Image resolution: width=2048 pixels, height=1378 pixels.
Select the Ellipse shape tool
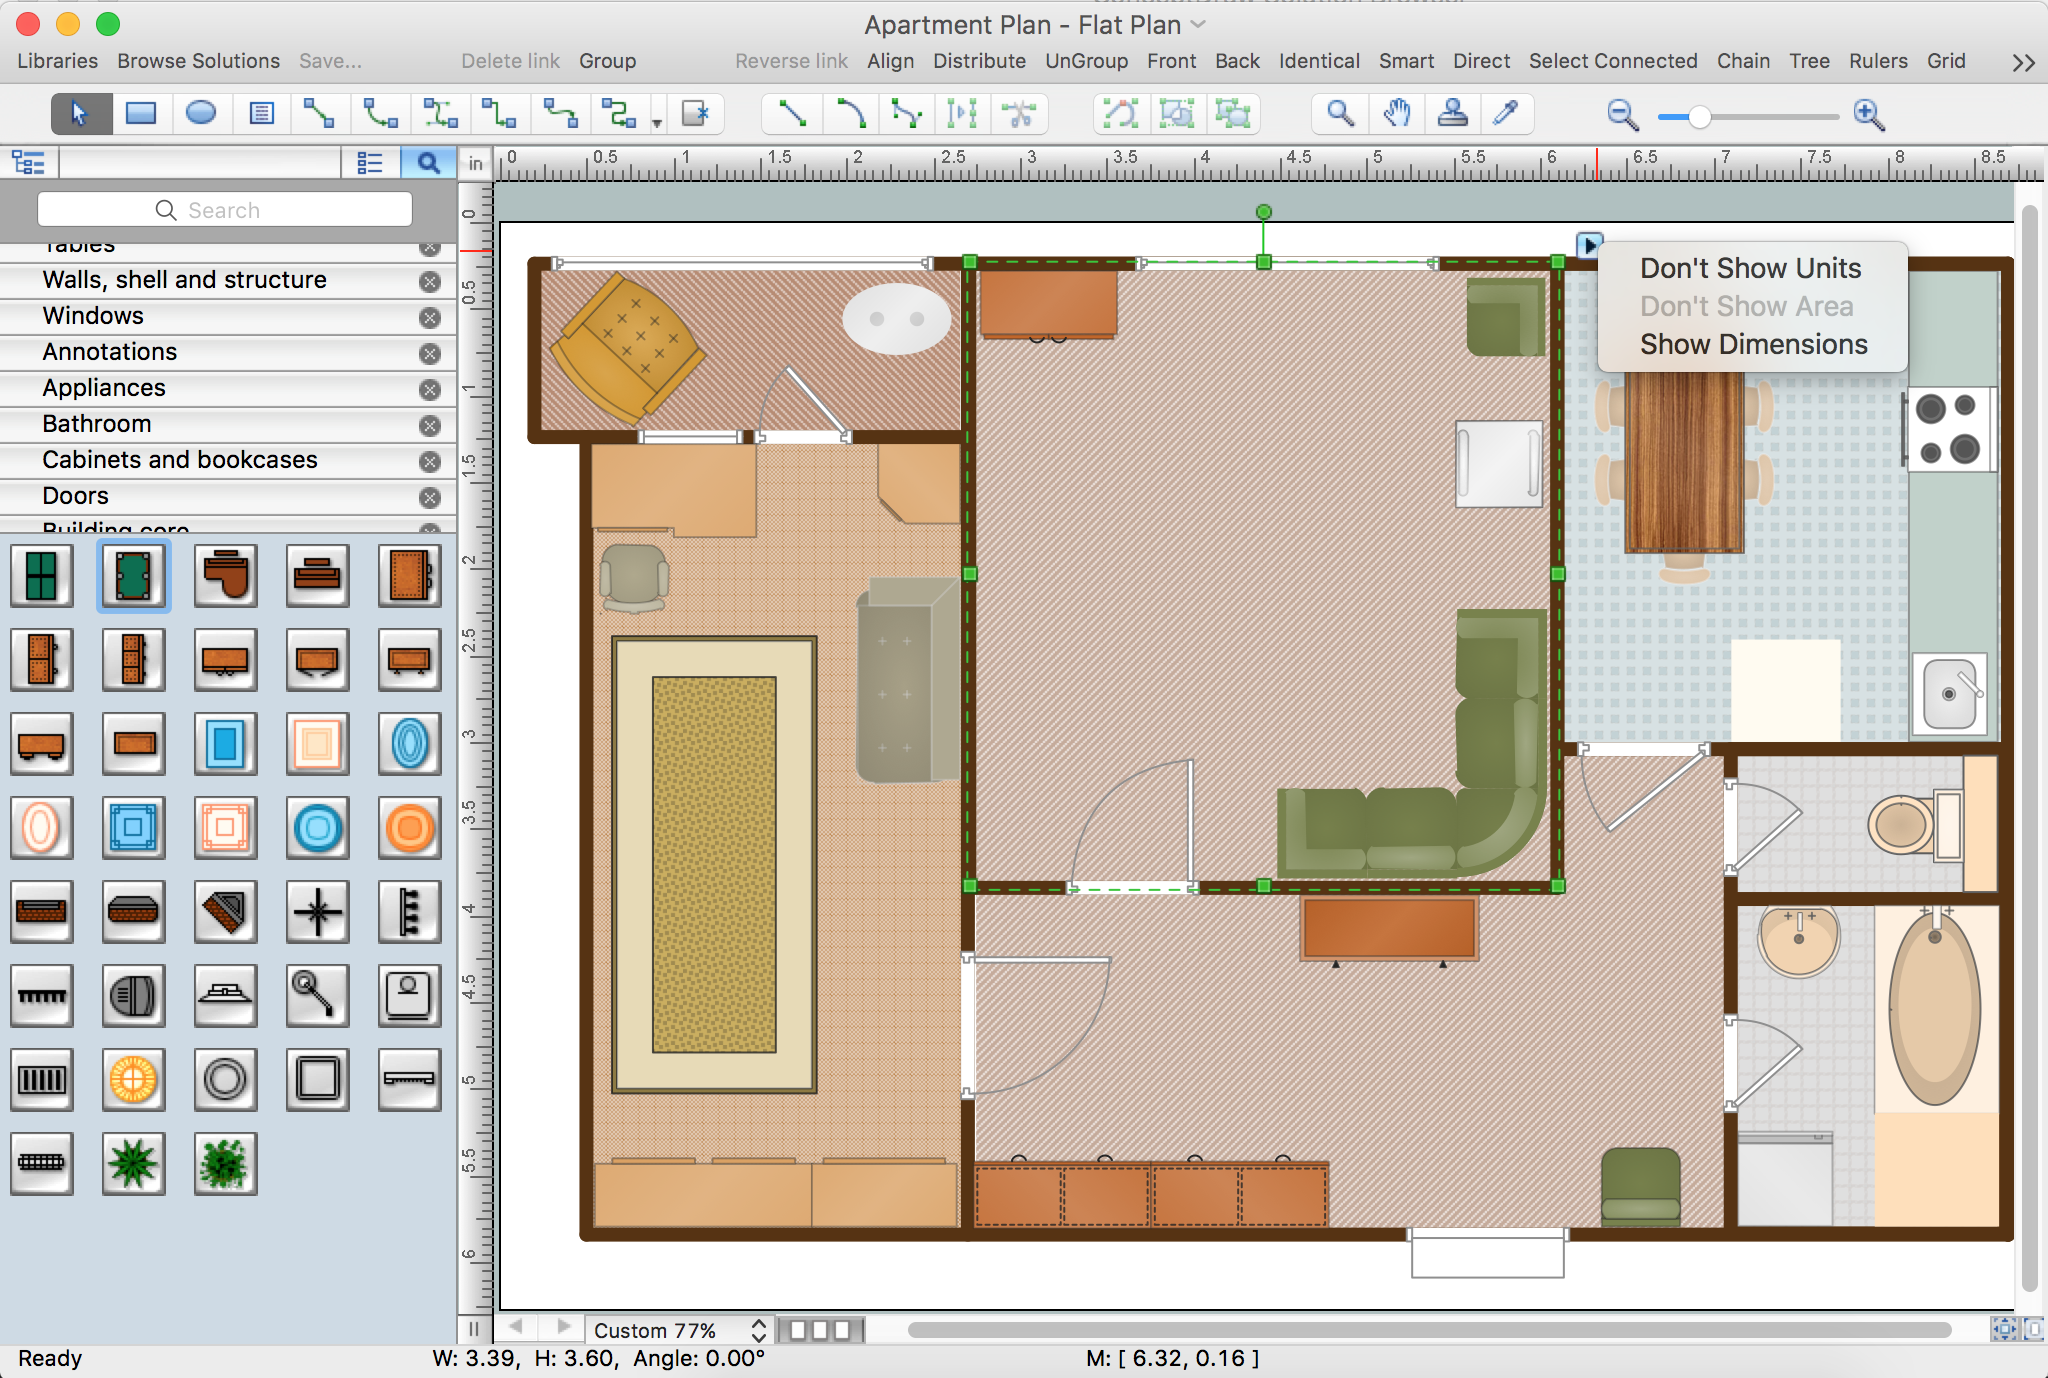[x=200, y=117]
